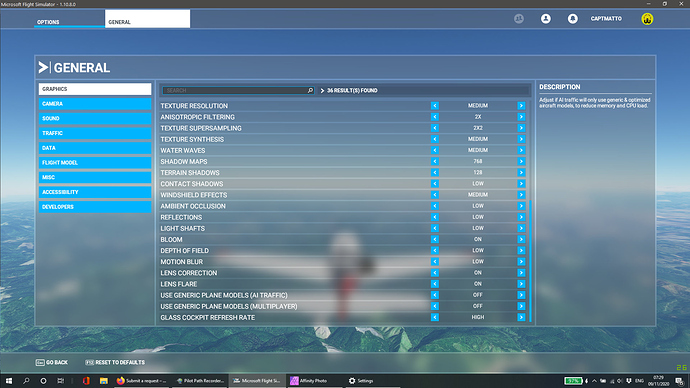Open the Developers category
Viewport: 690px width, 388px height.
[95, 207]
